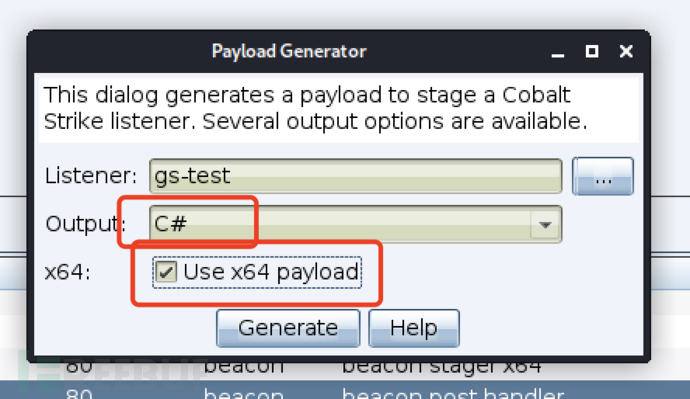Click the Payload Generator title bar

pos(289,51)
